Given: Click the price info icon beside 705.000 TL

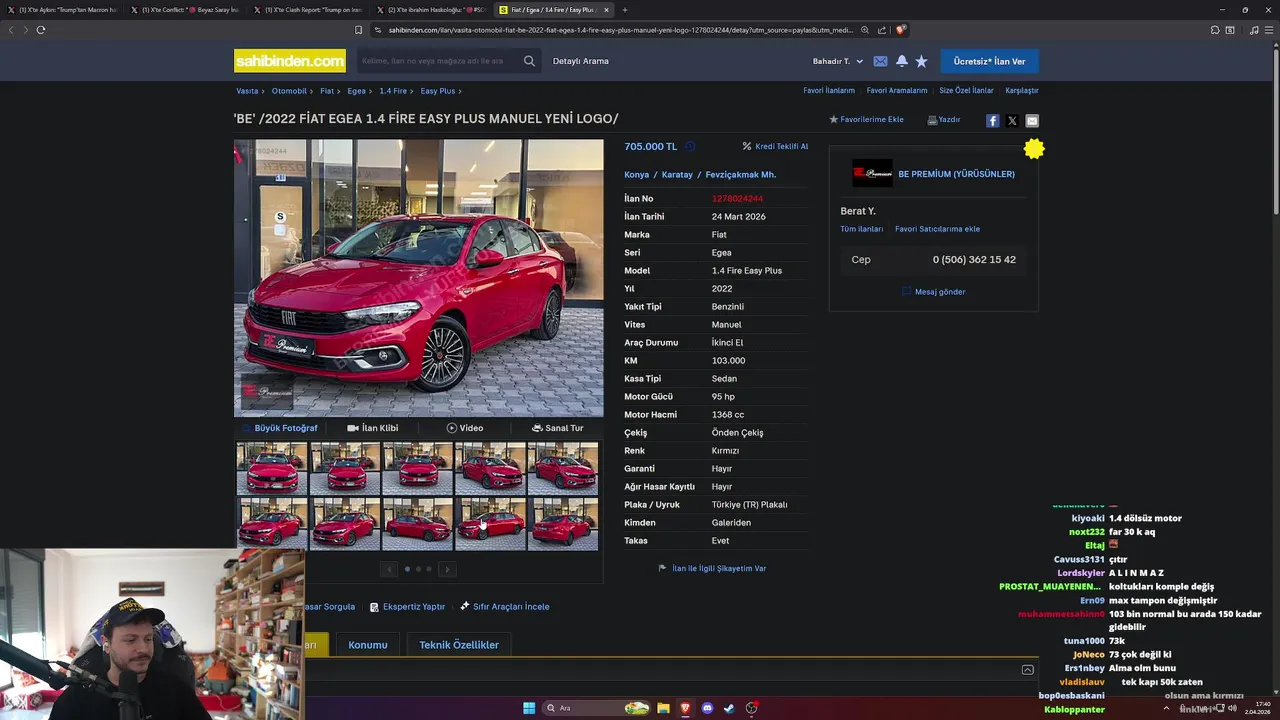Looking at the screenshot, I should [689, 146].
